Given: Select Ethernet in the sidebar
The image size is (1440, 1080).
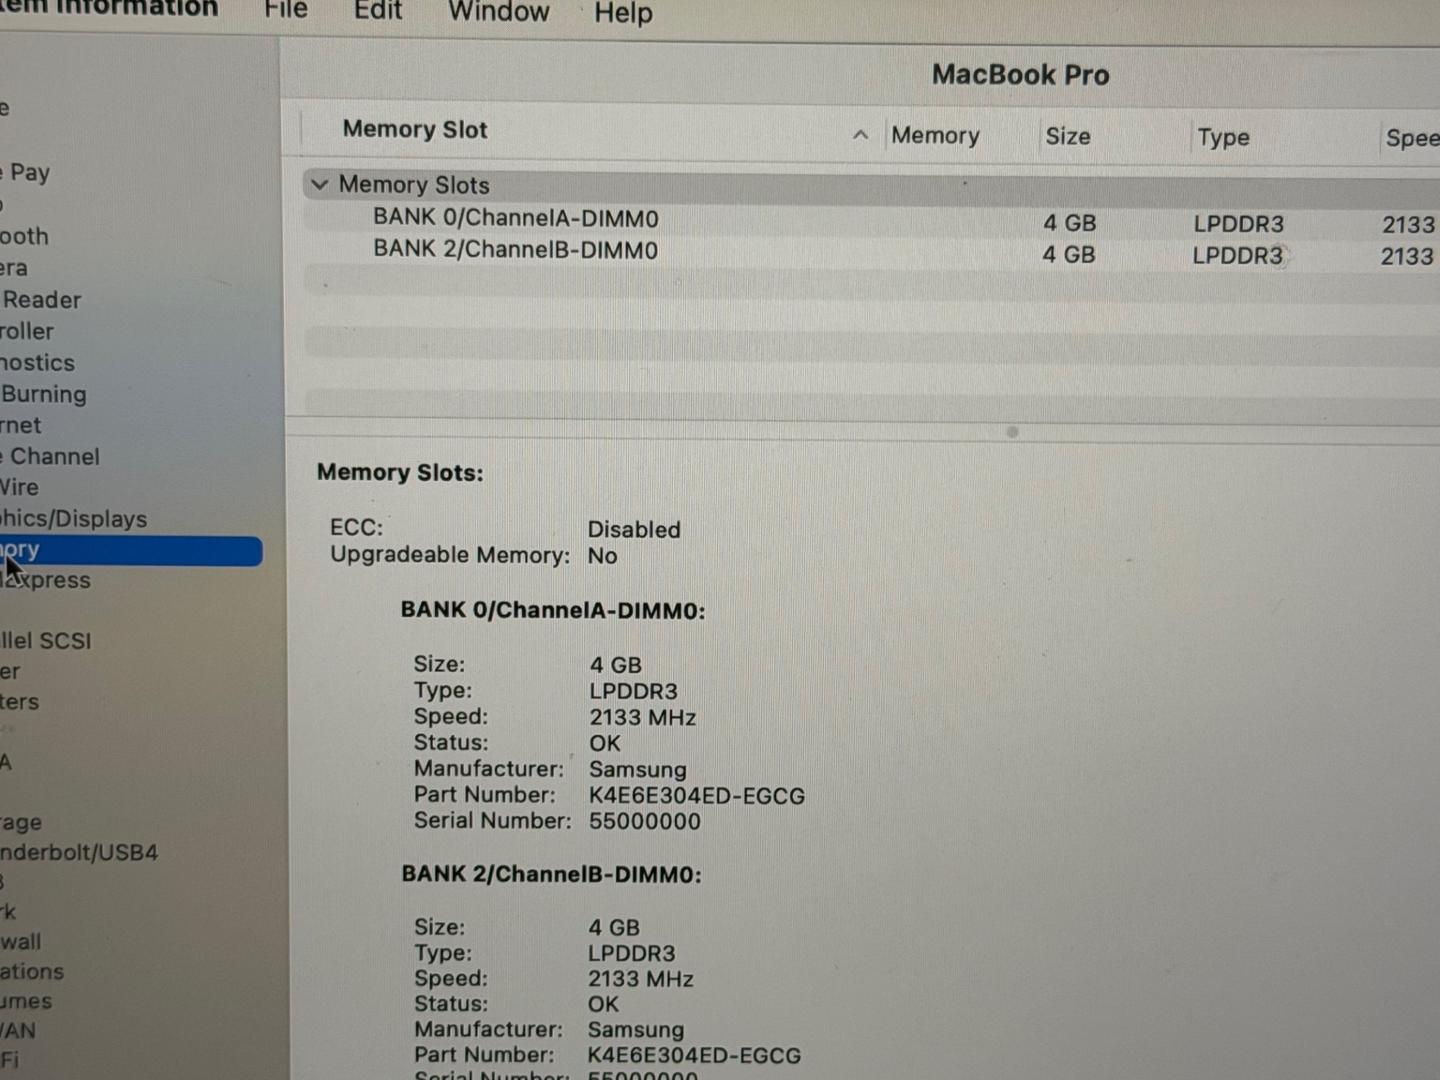Looking at the screenshot, I should click(21, 425).
